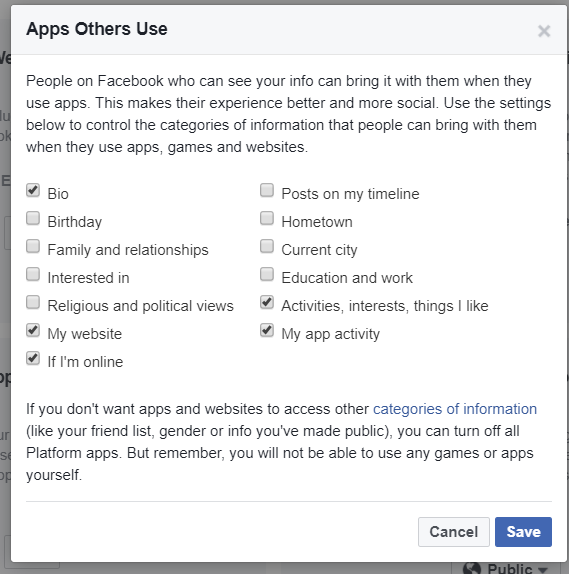The image size is (569, 574).
Task: Open the categories of information link
Action: 455,409
